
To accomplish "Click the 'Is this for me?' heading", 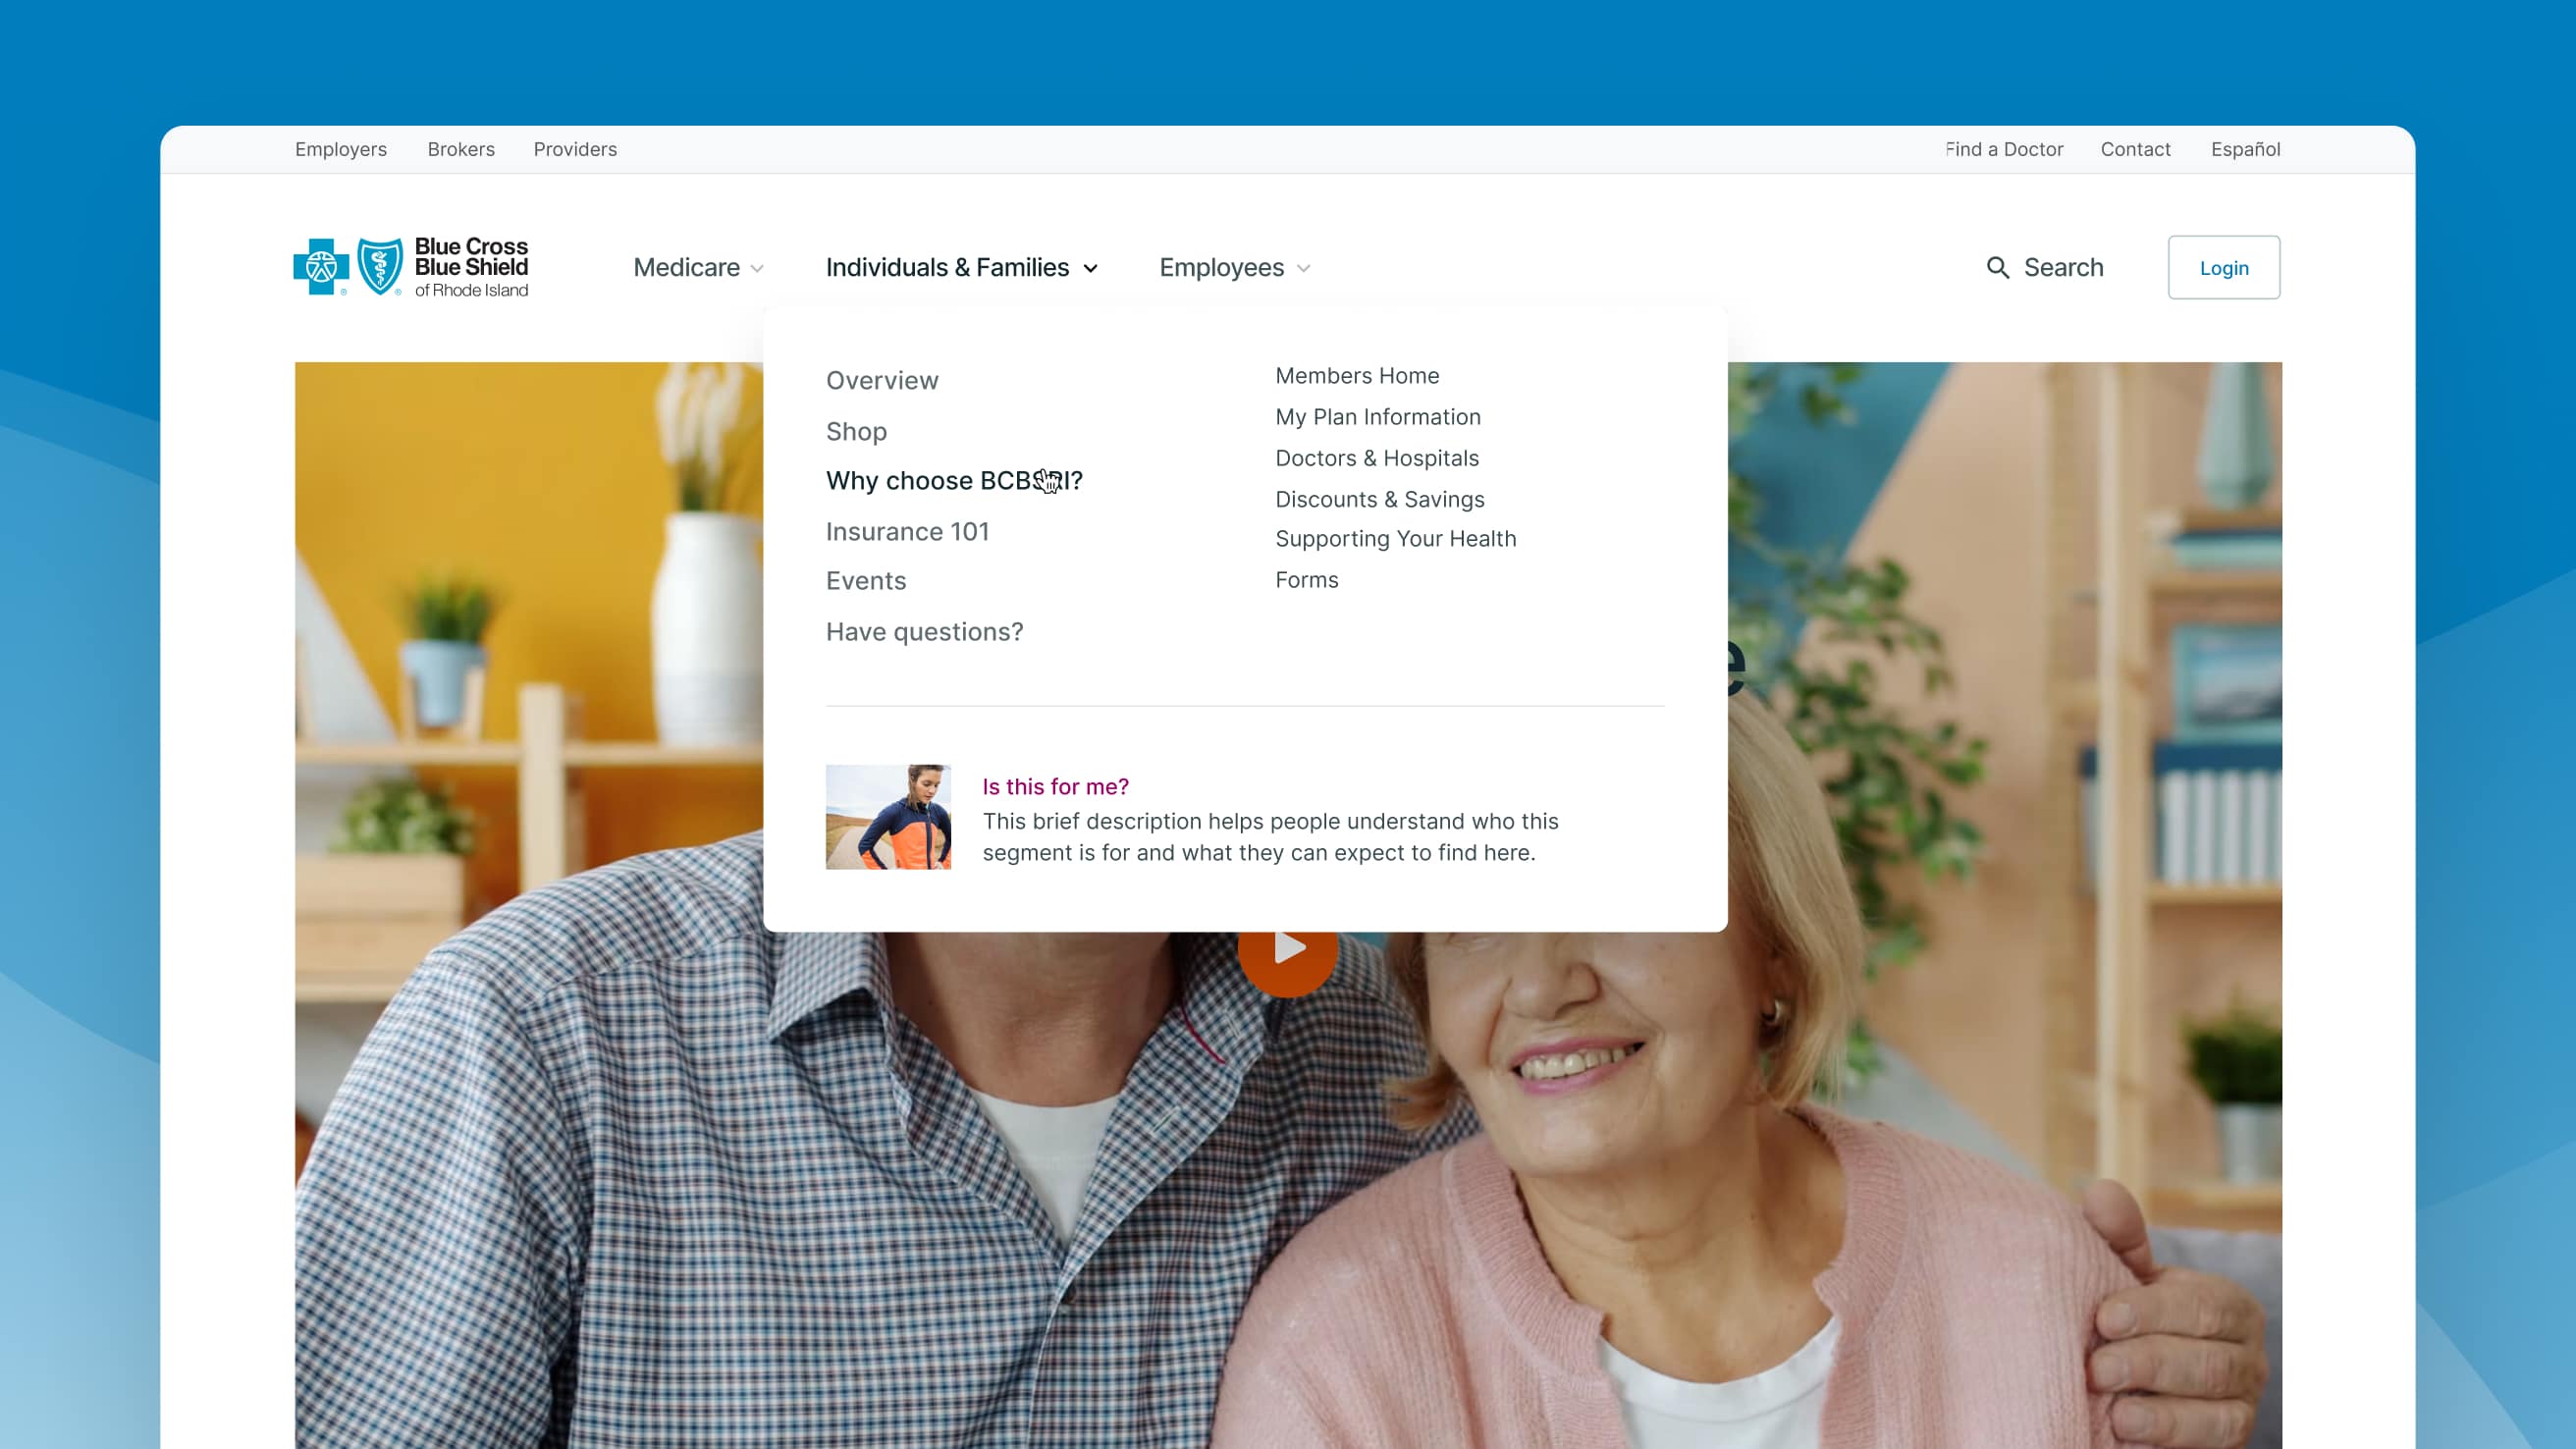I will click(x=1055, y=787).
